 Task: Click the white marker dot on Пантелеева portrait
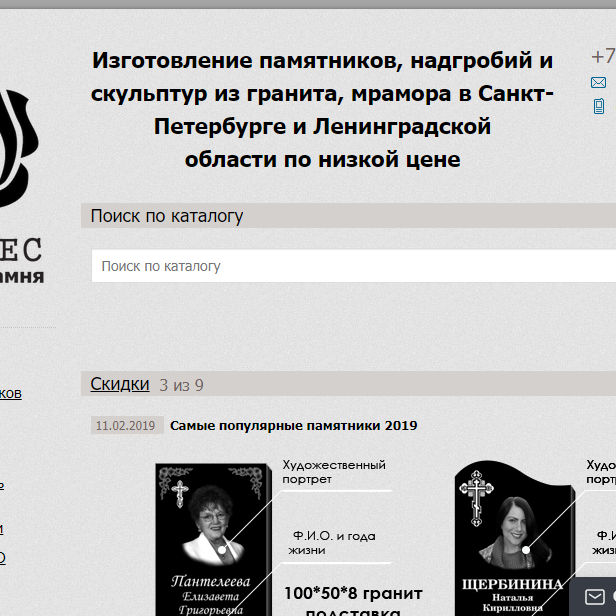coord(221,546)
